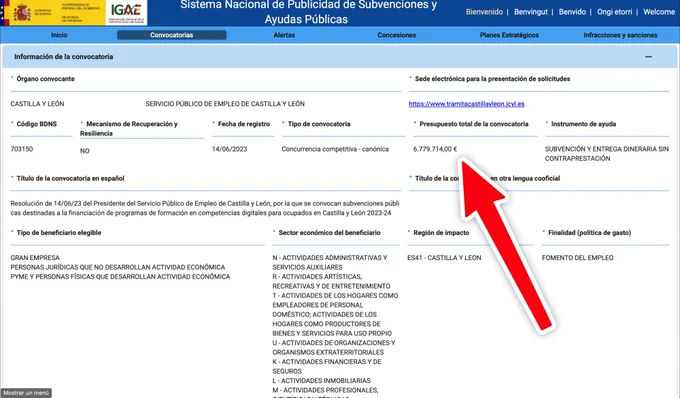Click the Sede electrónica para la presentación label
Image resolution: width=680 pixels, height=398 pixels.
[x=492, y=79]
